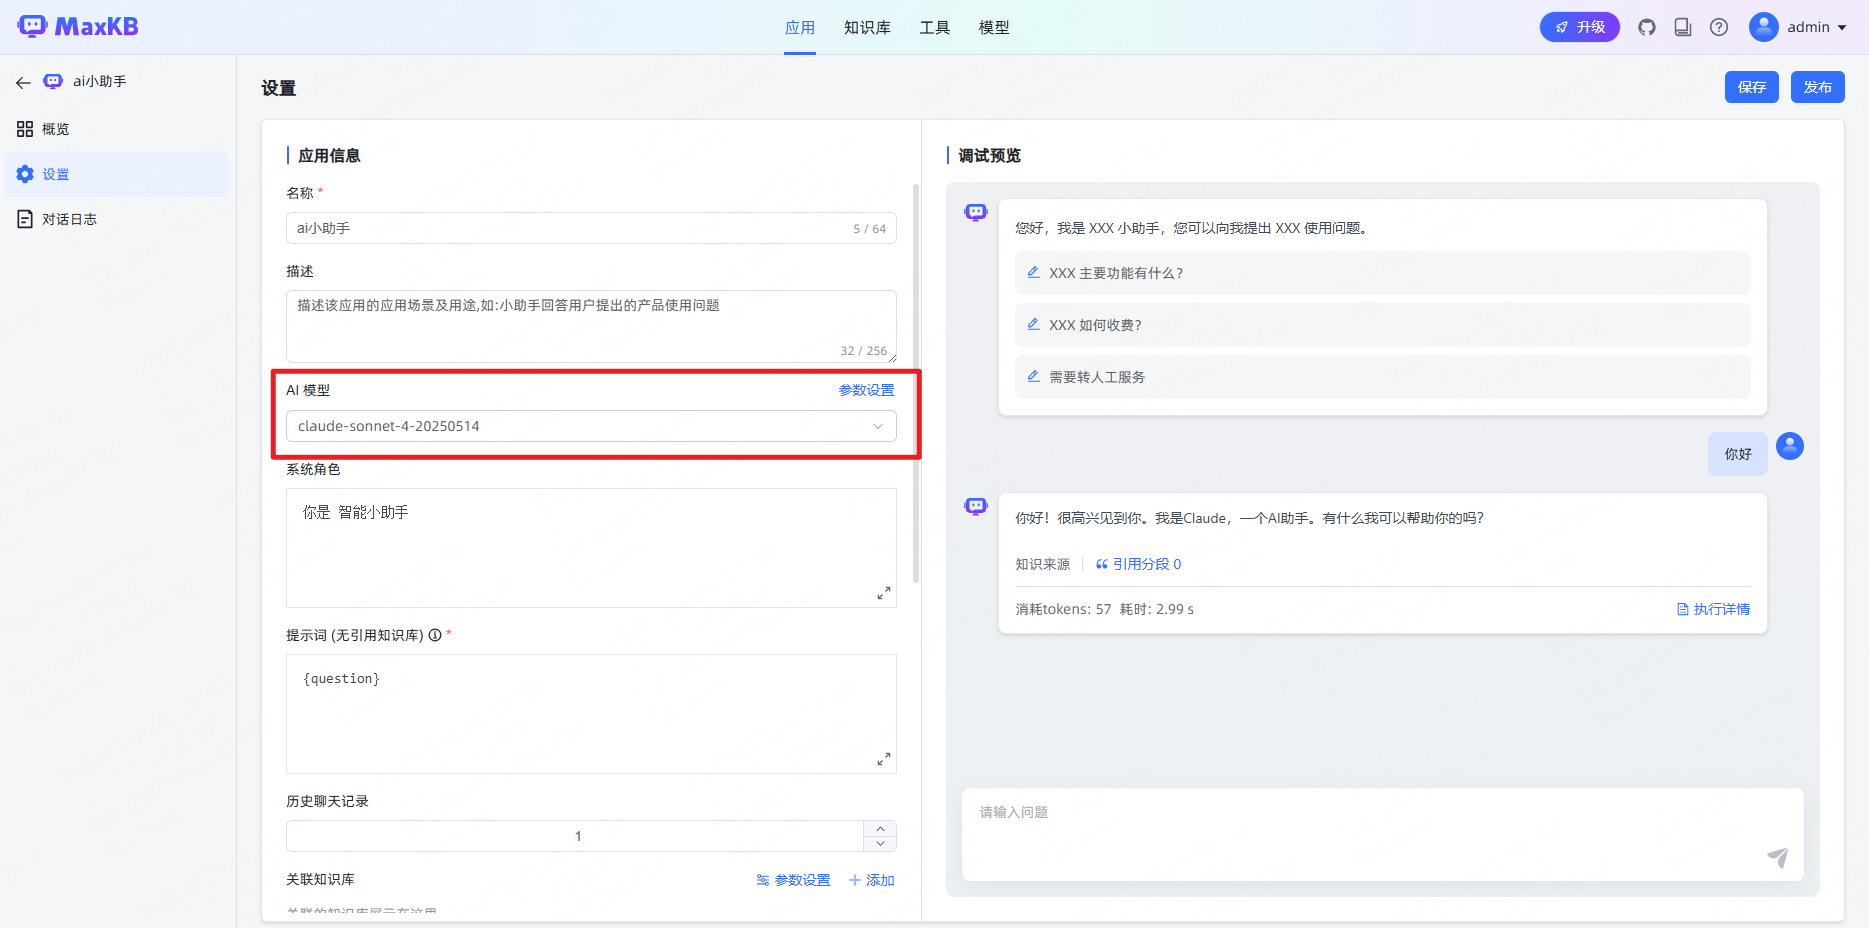
Task: Switch to the 应用 top tab
Action: (800, 27)
